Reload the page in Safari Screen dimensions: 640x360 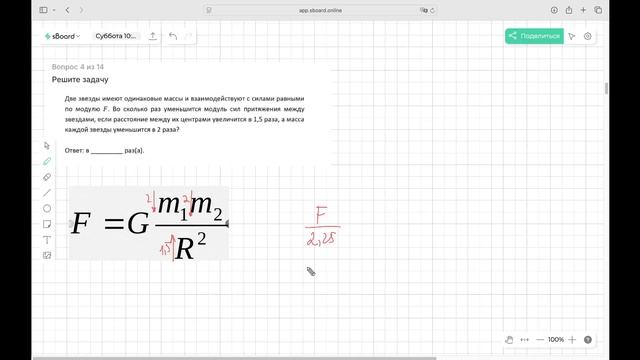tap(432, 10)
